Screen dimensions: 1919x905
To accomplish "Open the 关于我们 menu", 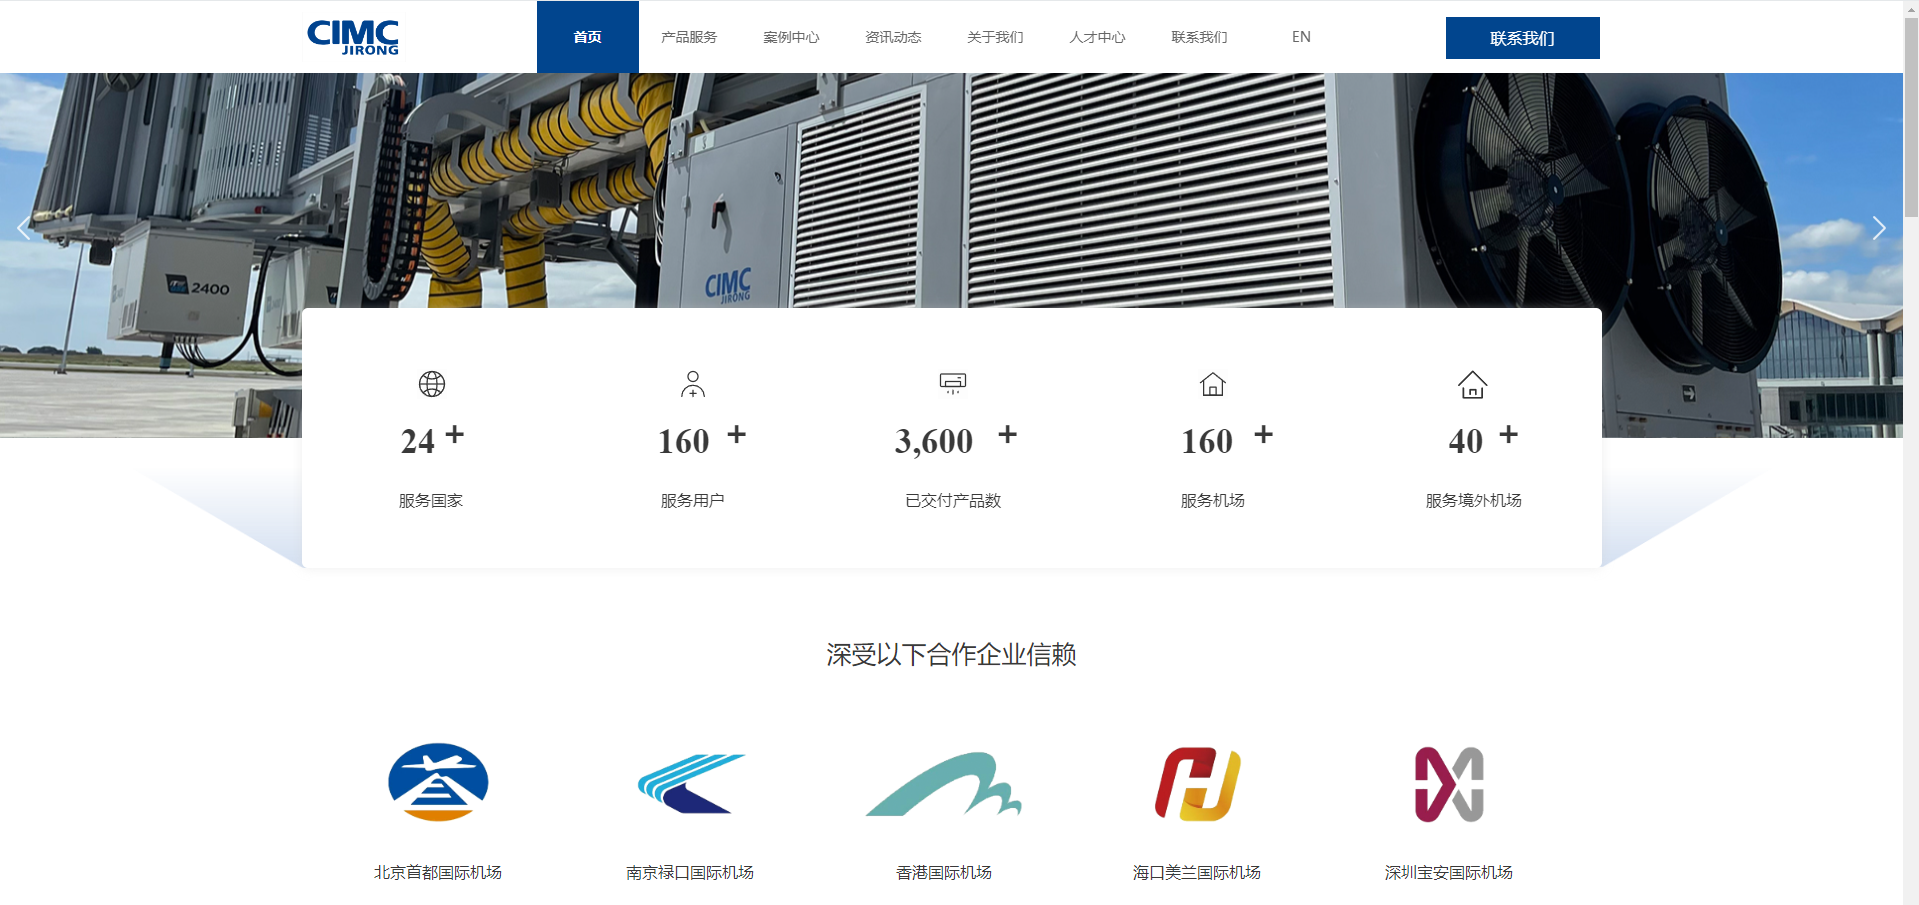I will point(995,37).
